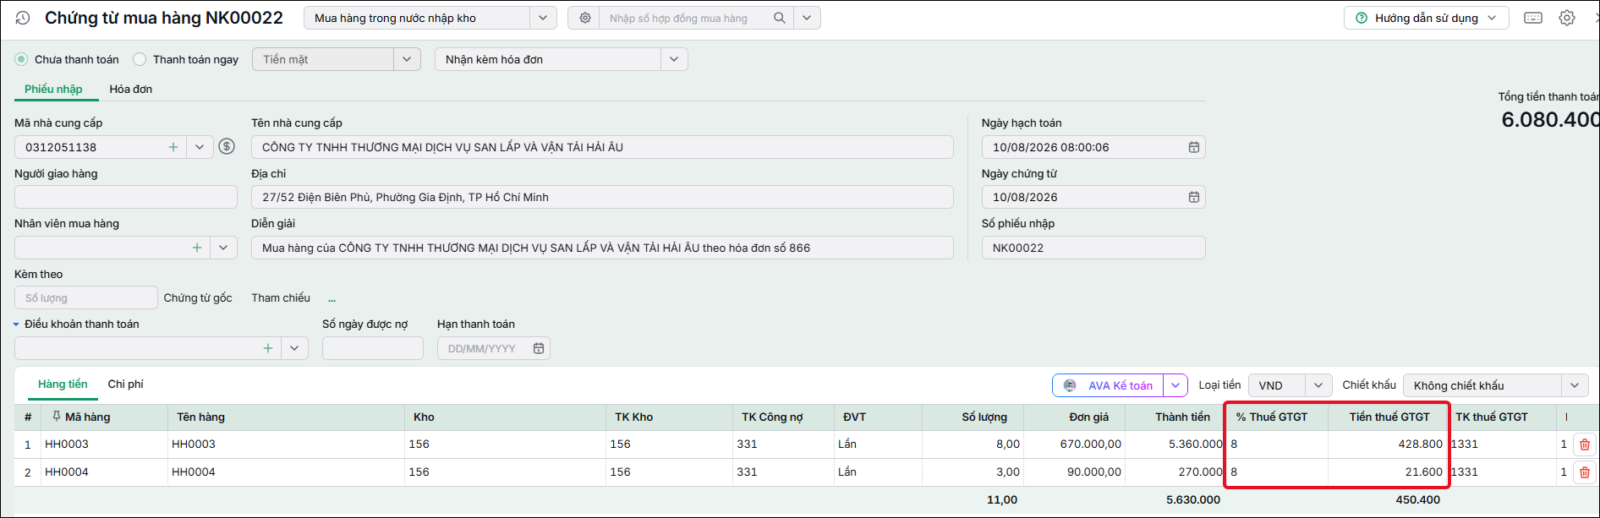This screenshot has width=1600, height=518.
Task: Click the Chứng từ gốc link
Action: coord(198,298)
